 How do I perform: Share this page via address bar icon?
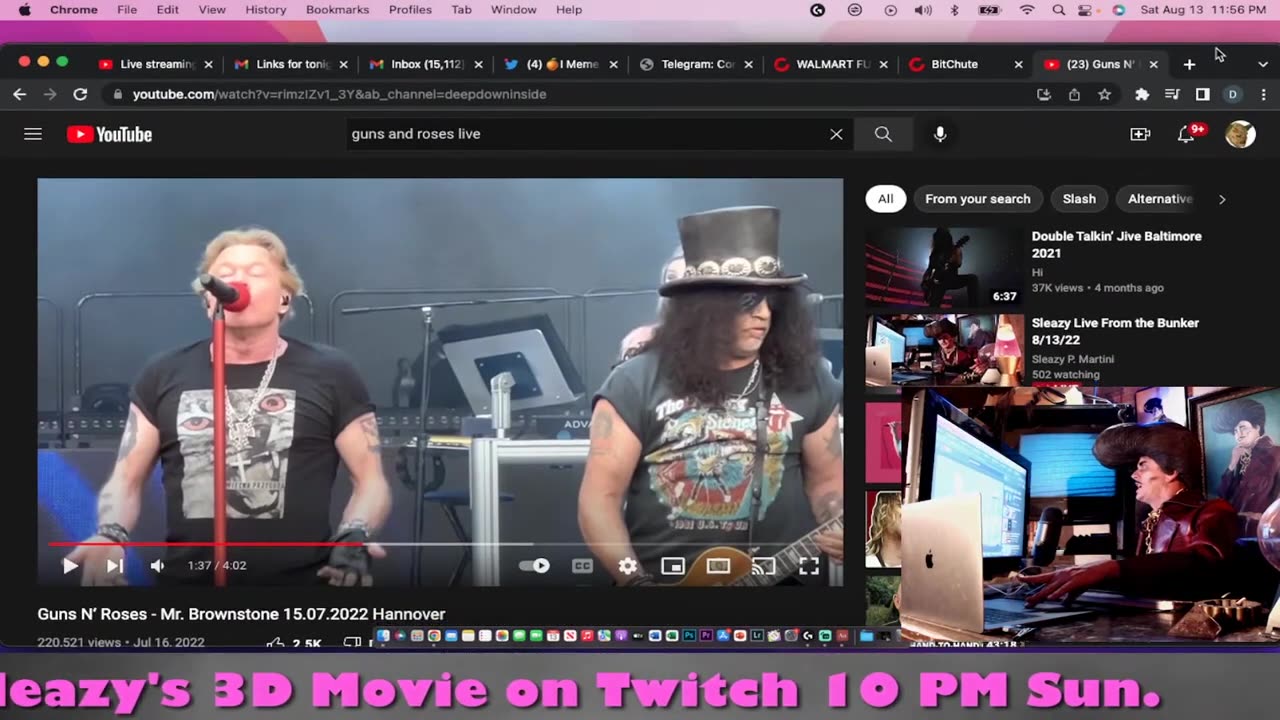point(1074,94)
